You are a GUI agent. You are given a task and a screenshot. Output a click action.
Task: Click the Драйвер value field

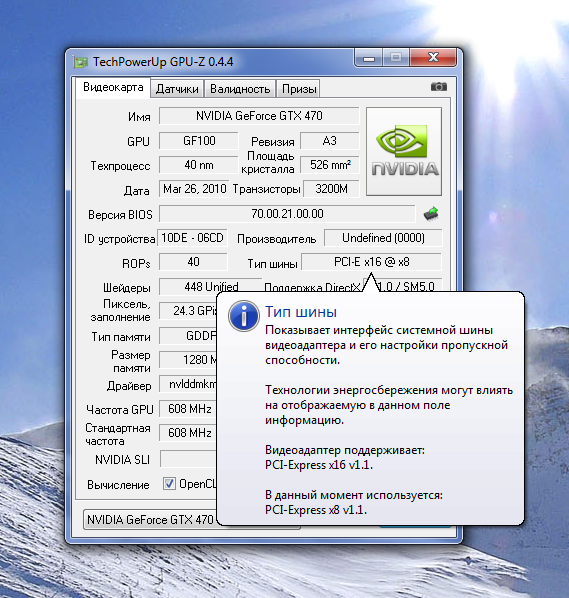[x=188, y=384]
